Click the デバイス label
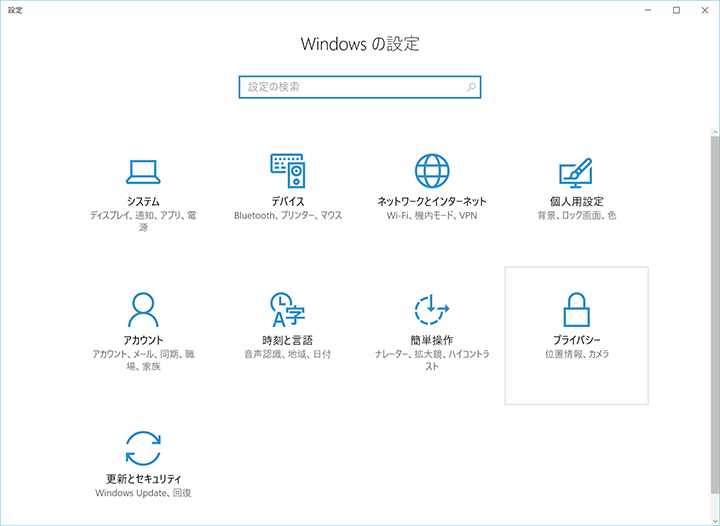This screenshot has width=720, height=526. click(288, 201)
